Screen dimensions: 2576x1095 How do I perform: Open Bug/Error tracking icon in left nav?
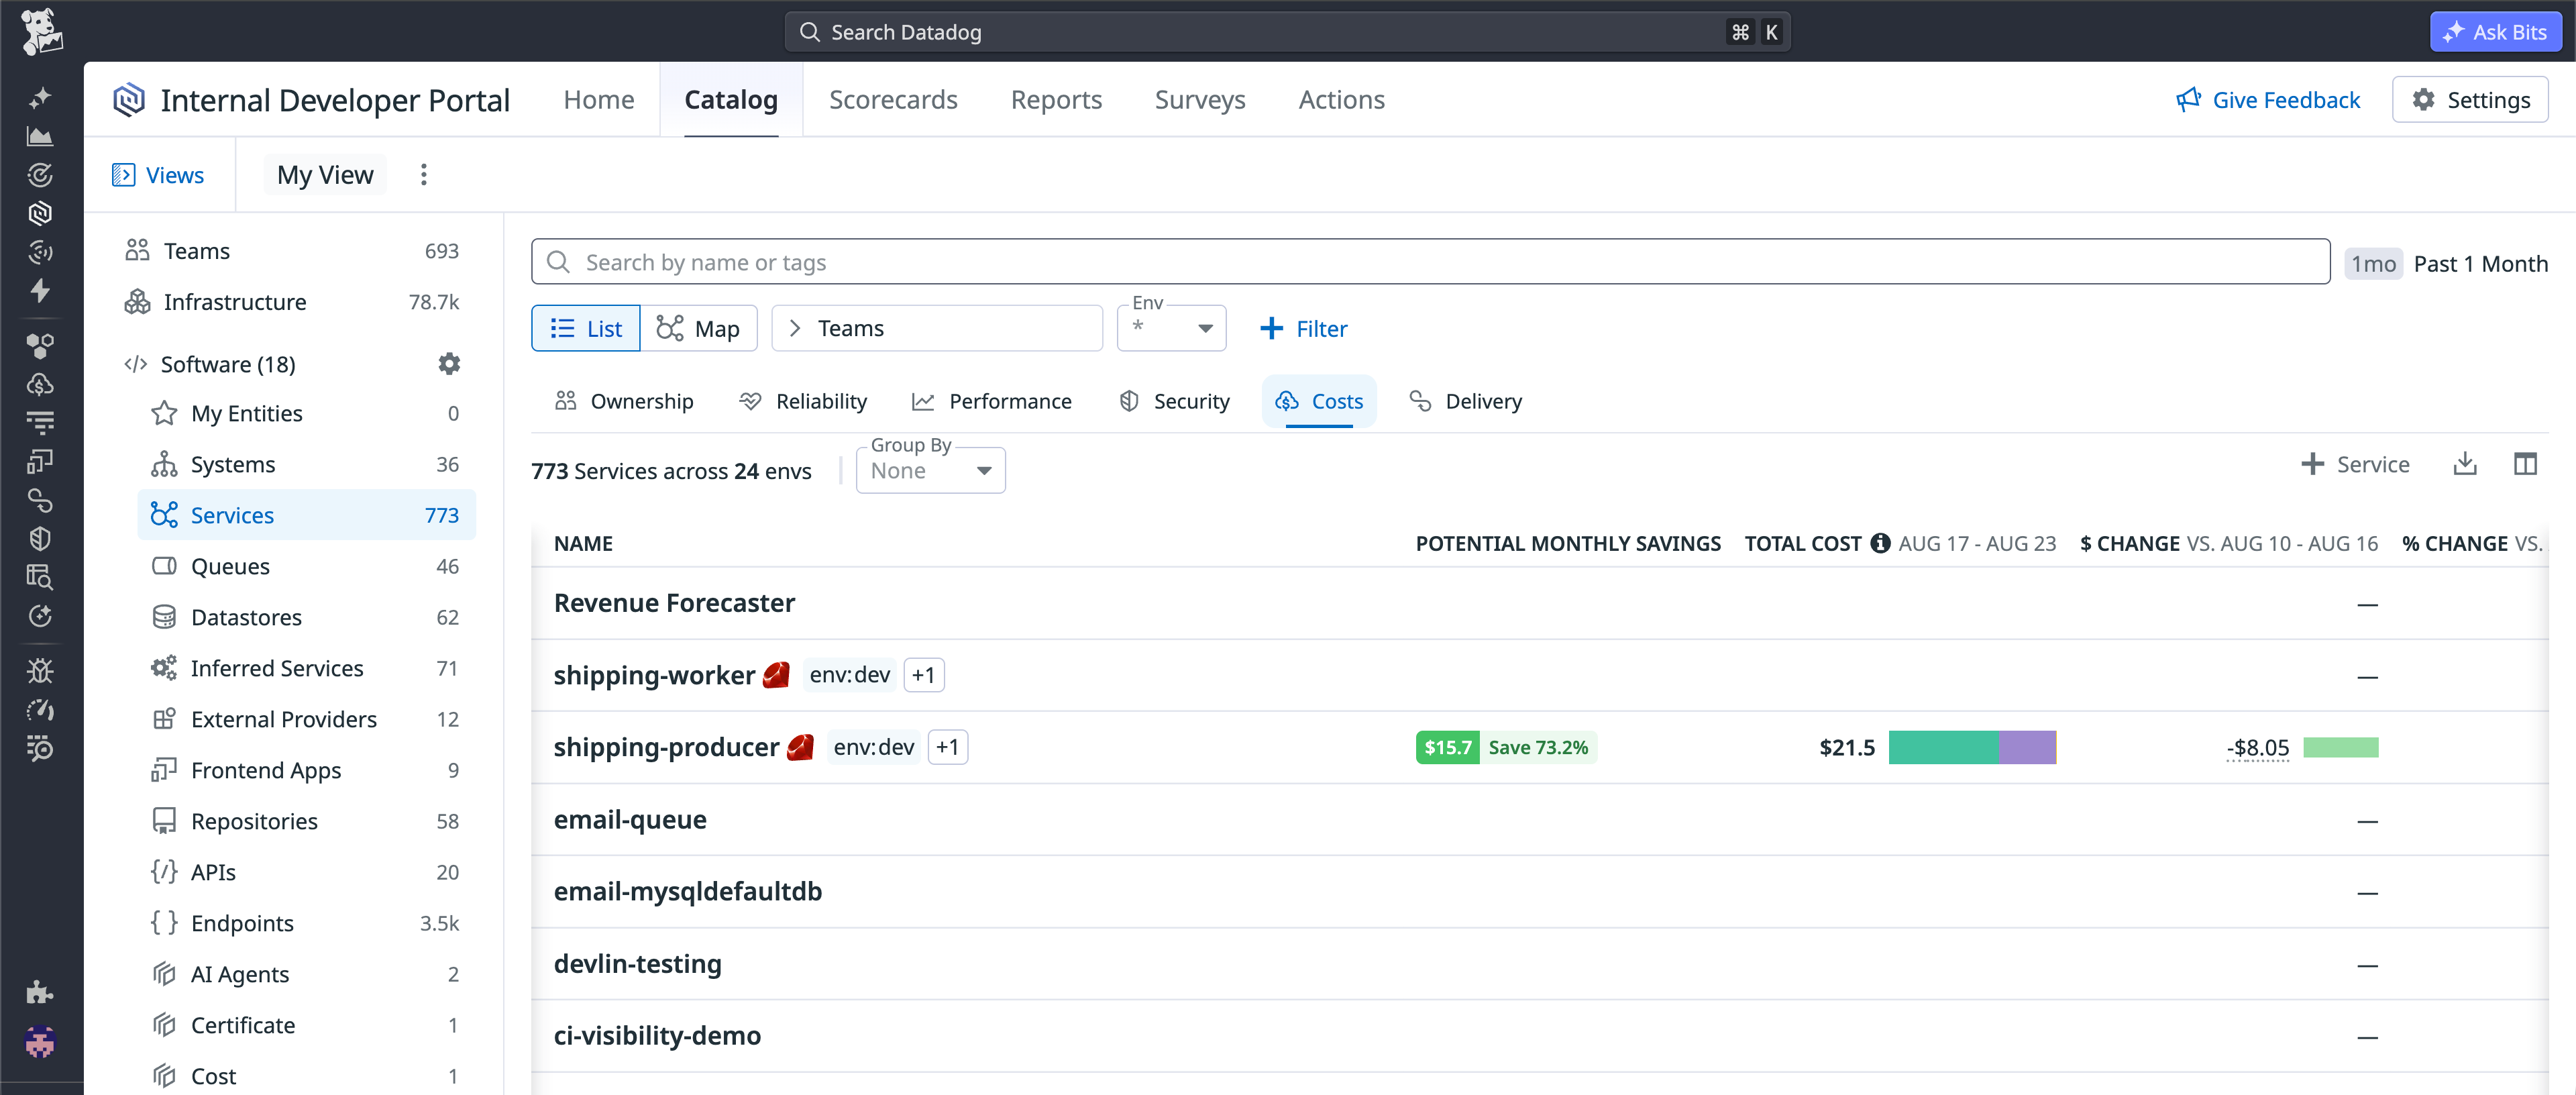pos(40,670)
